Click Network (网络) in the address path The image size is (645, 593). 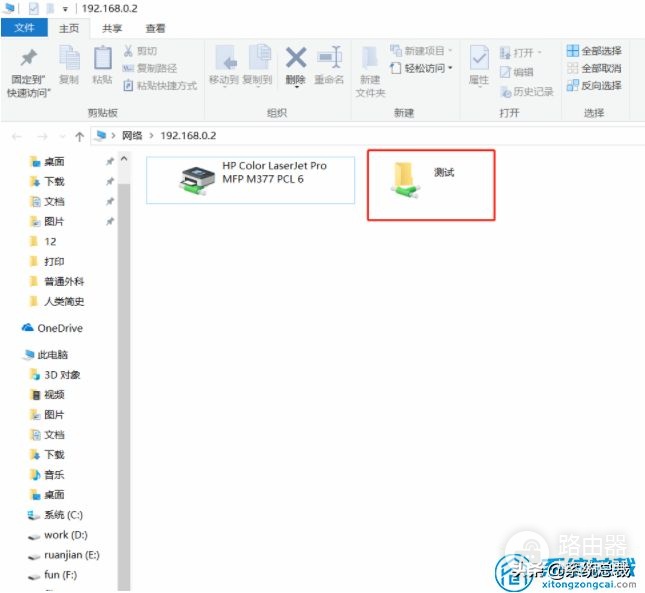point(132,136)
